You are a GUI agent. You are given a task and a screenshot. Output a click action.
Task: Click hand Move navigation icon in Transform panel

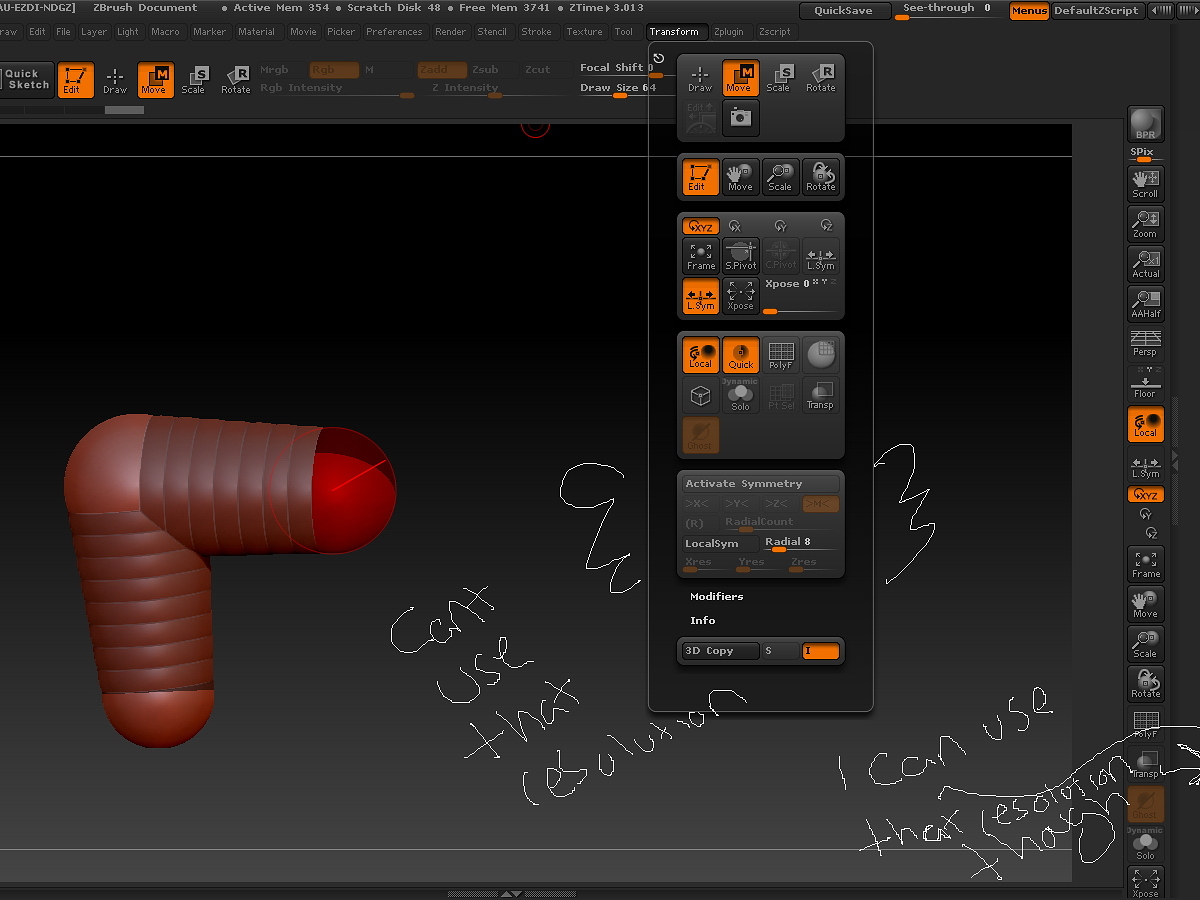(740, 177)
